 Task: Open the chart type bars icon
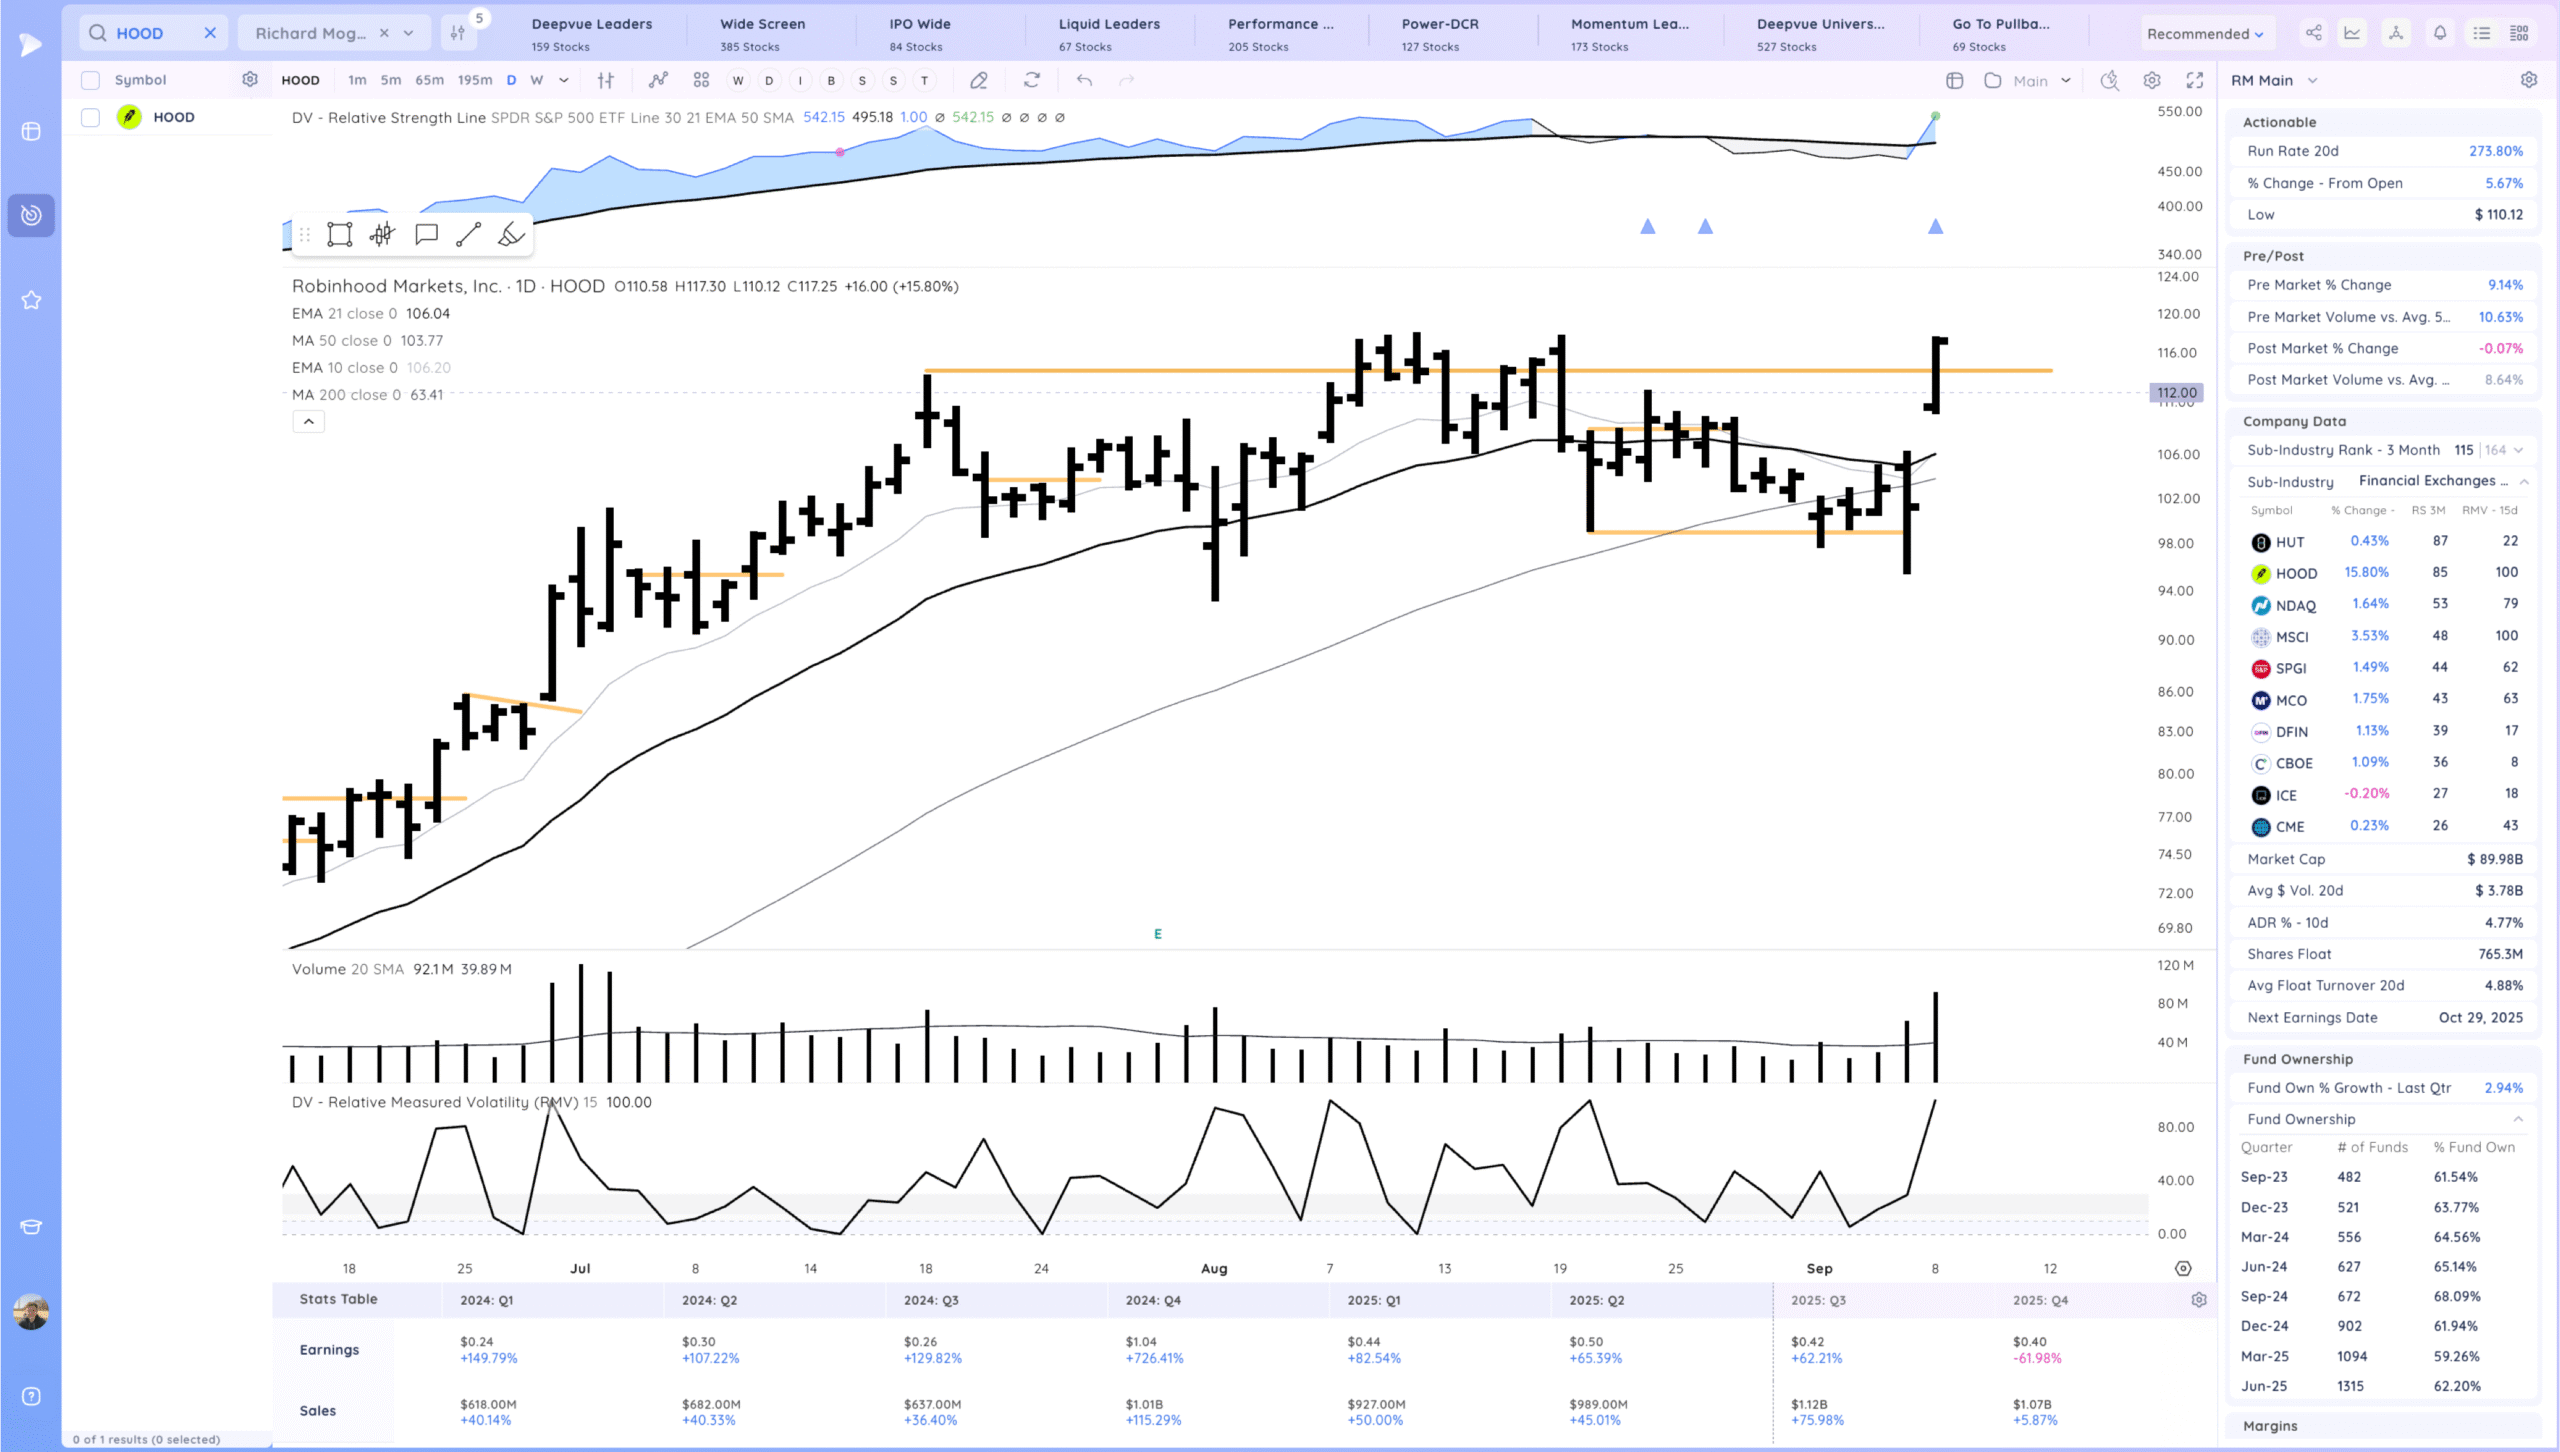(606, 80)
